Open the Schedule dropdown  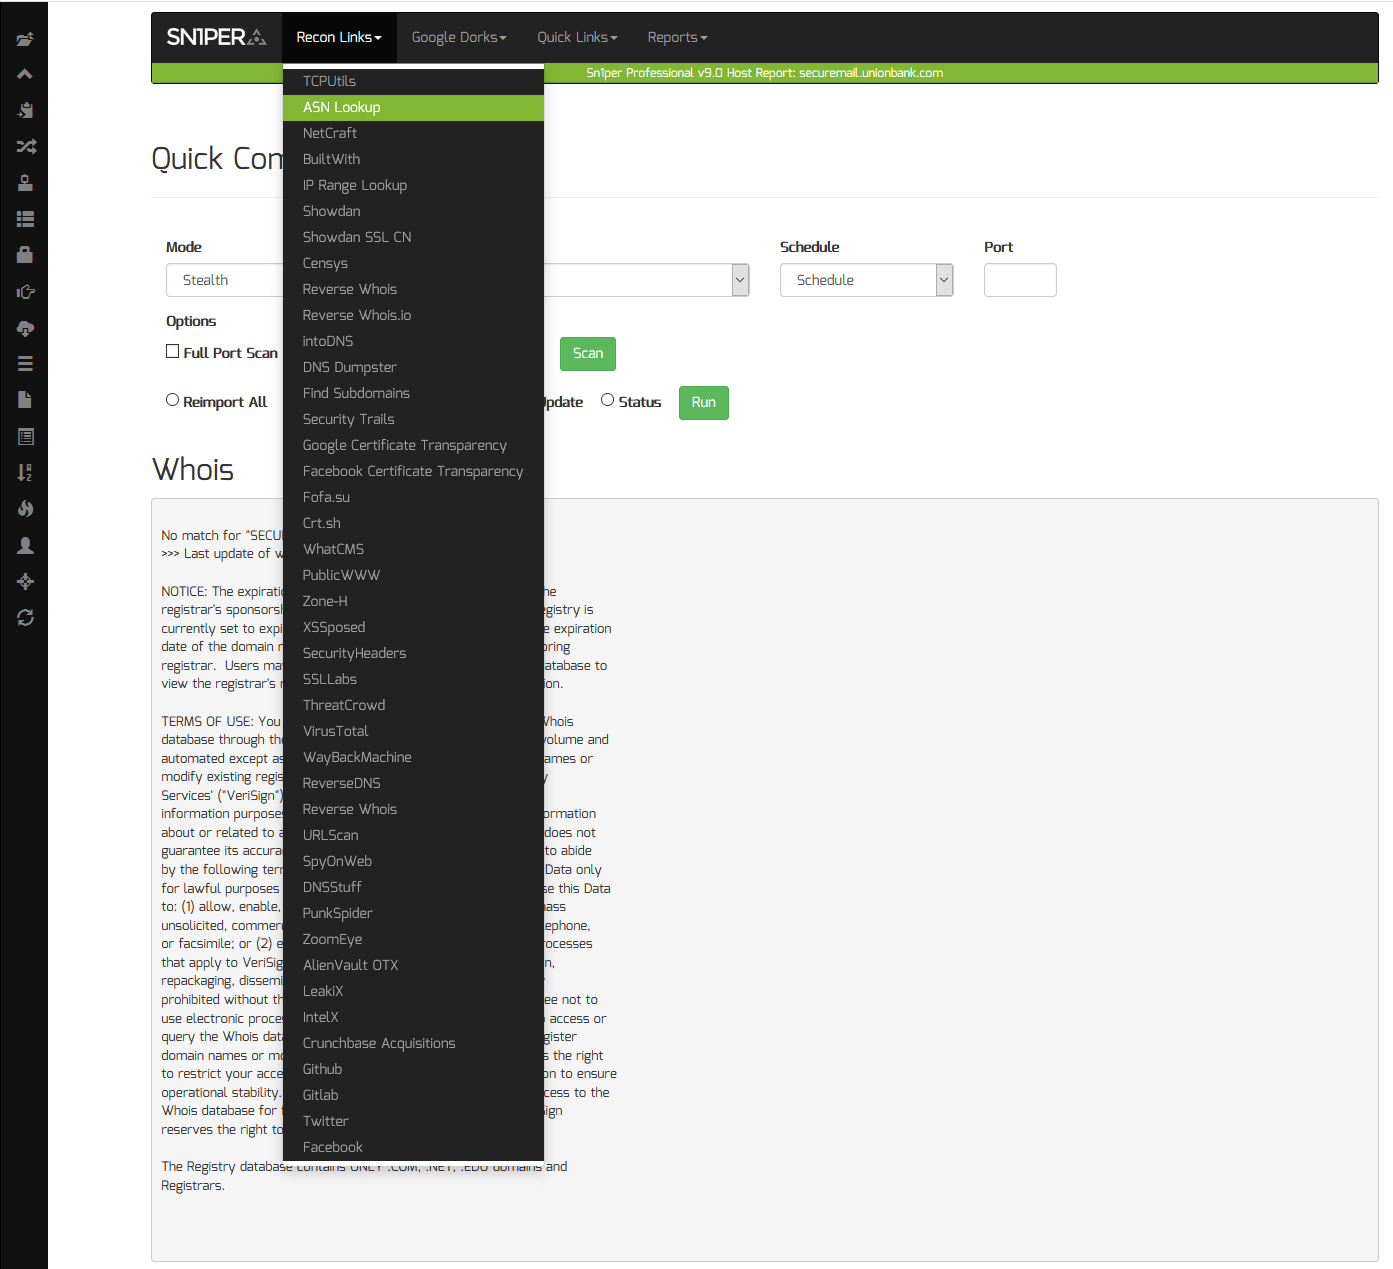866,280
